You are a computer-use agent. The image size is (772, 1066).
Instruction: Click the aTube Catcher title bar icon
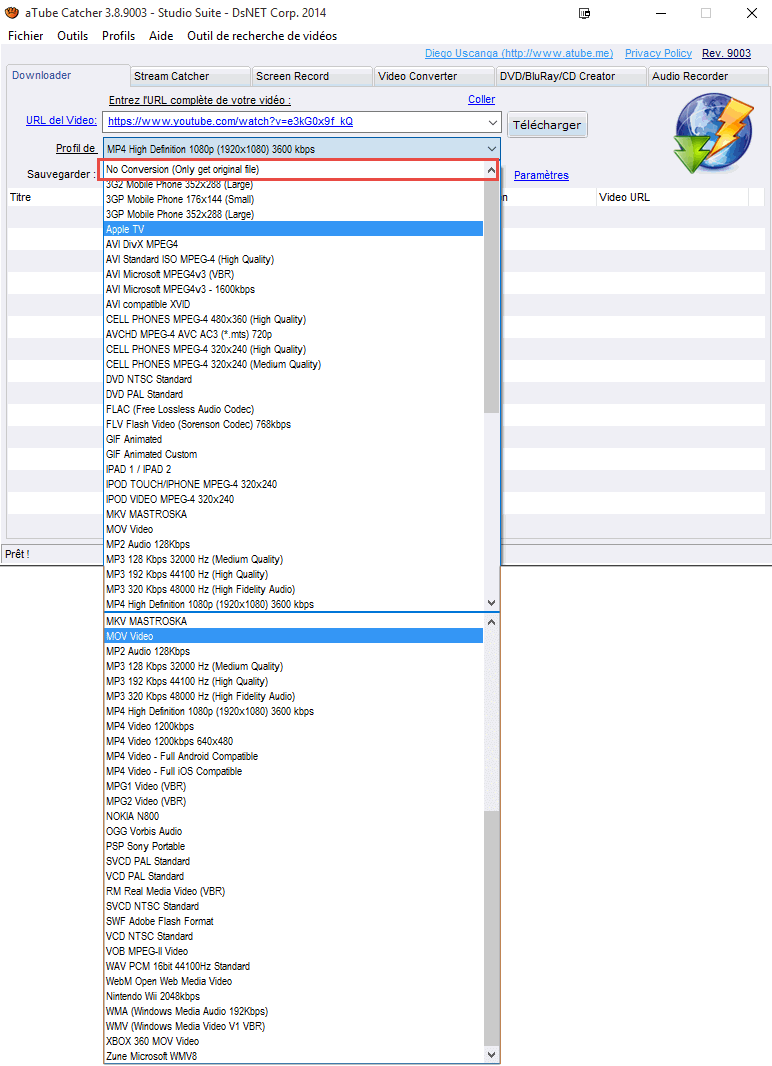point(12,13)
